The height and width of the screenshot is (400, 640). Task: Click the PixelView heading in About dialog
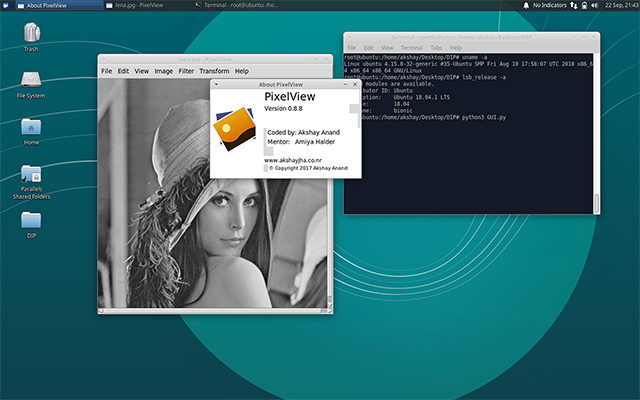[x=290, y=97]
